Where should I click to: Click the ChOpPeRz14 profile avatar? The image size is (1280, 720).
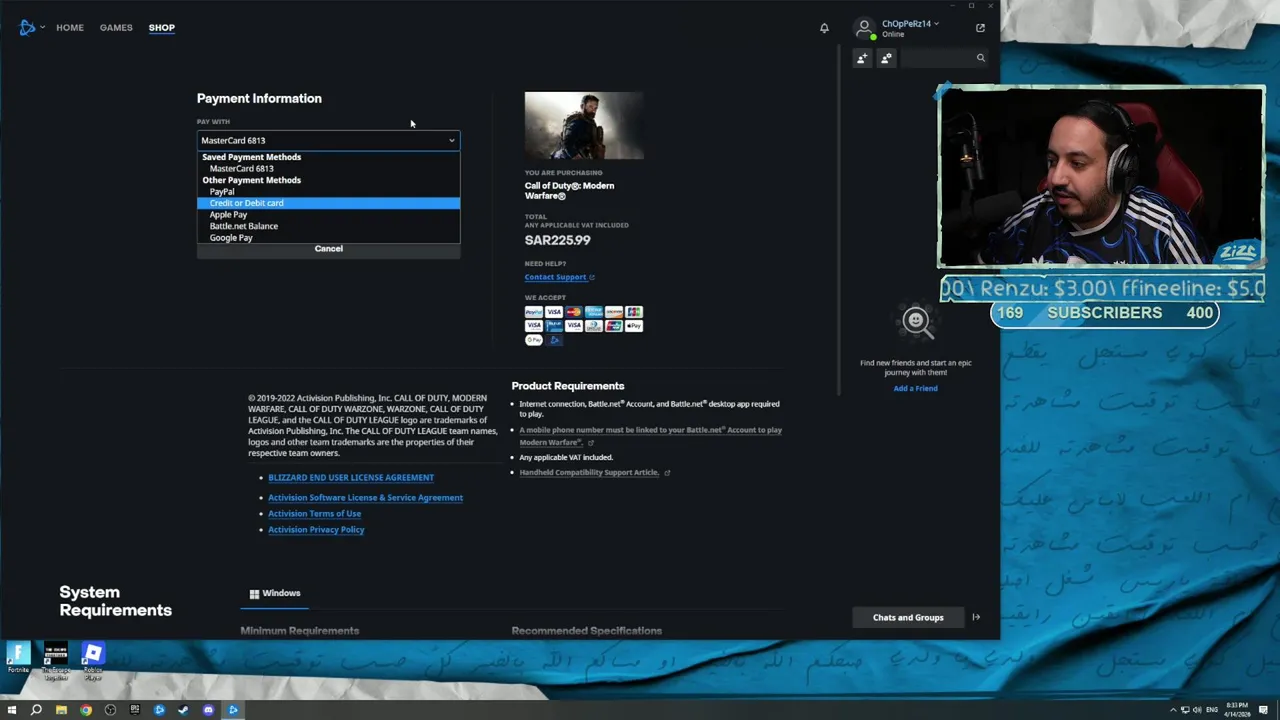[x=864, y=28]
